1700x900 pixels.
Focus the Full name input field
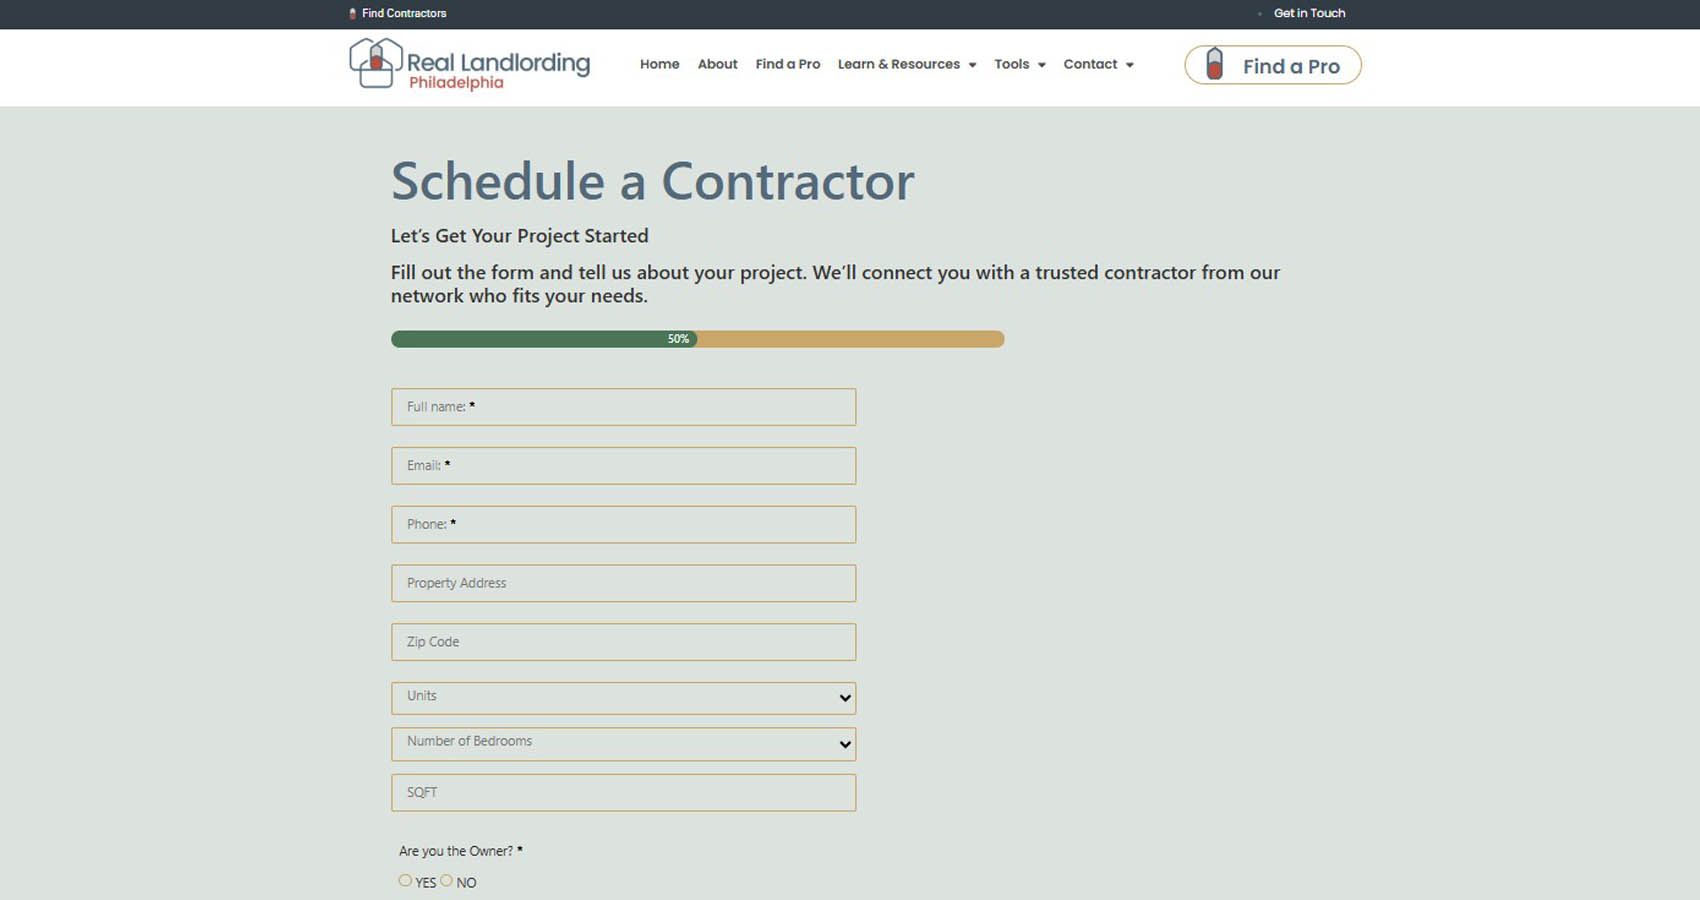[x=623, y=407]
